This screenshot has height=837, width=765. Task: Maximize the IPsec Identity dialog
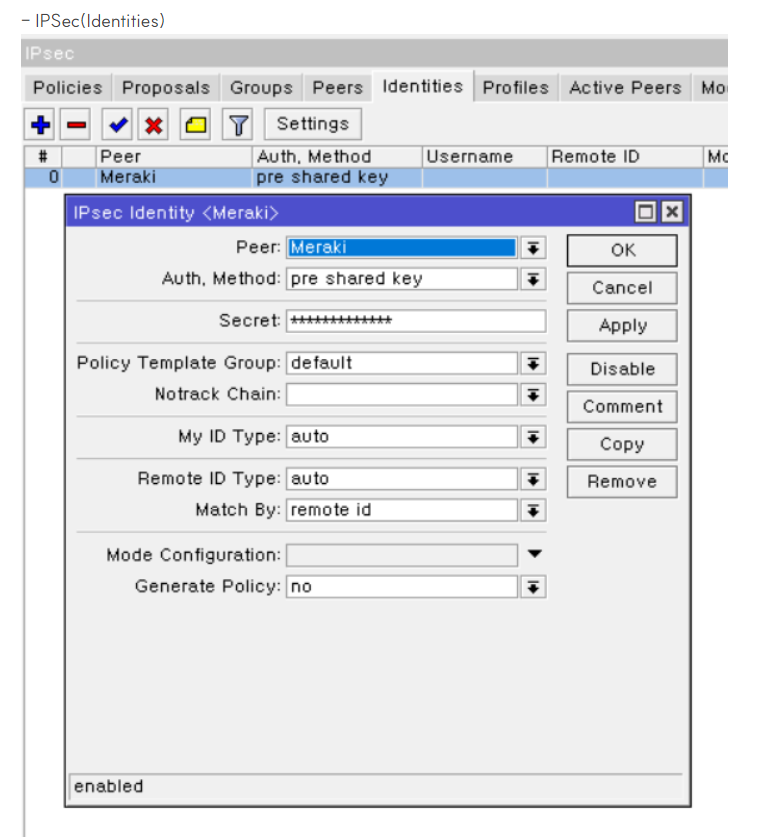pos(645,212)
